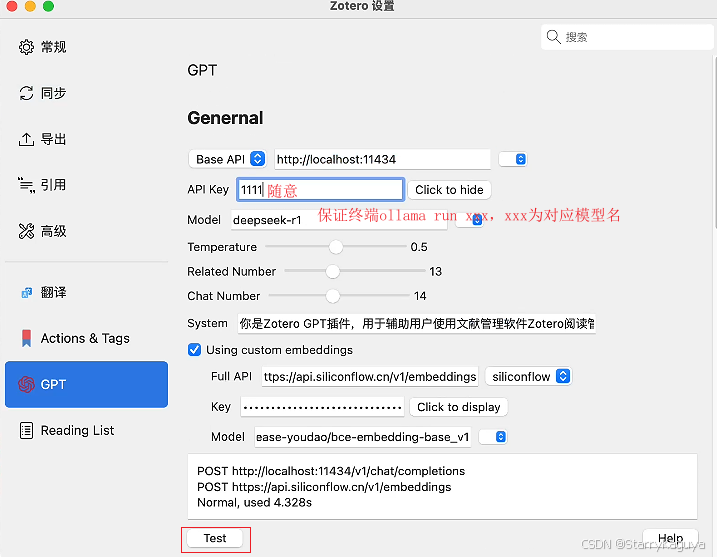
Task: Open the 同步 settings pane
Action: click(86, 93)
